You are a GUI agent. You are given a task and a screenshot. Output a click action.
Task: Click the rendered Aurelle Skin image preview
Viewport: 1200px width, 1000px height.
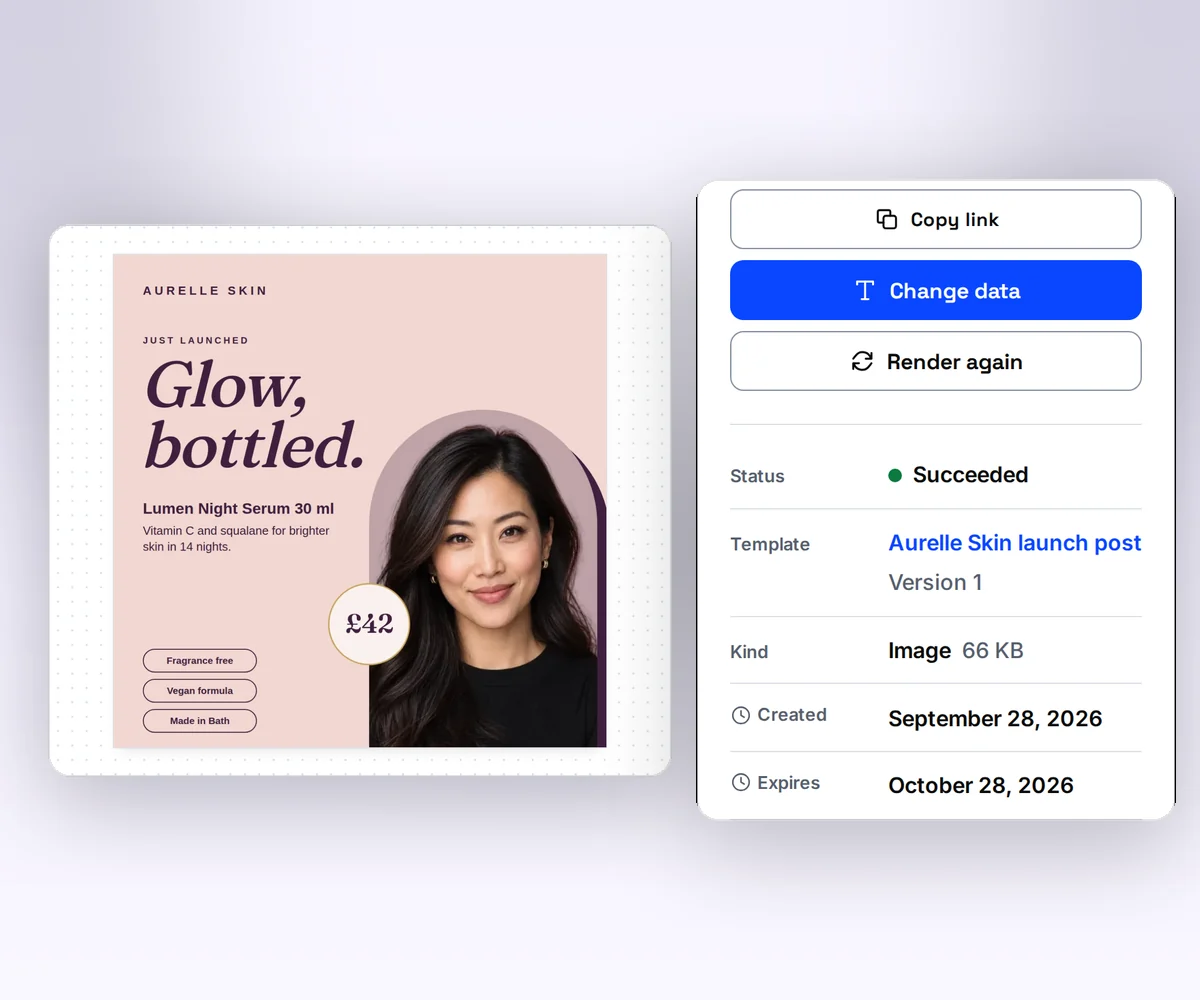point(360,500)
